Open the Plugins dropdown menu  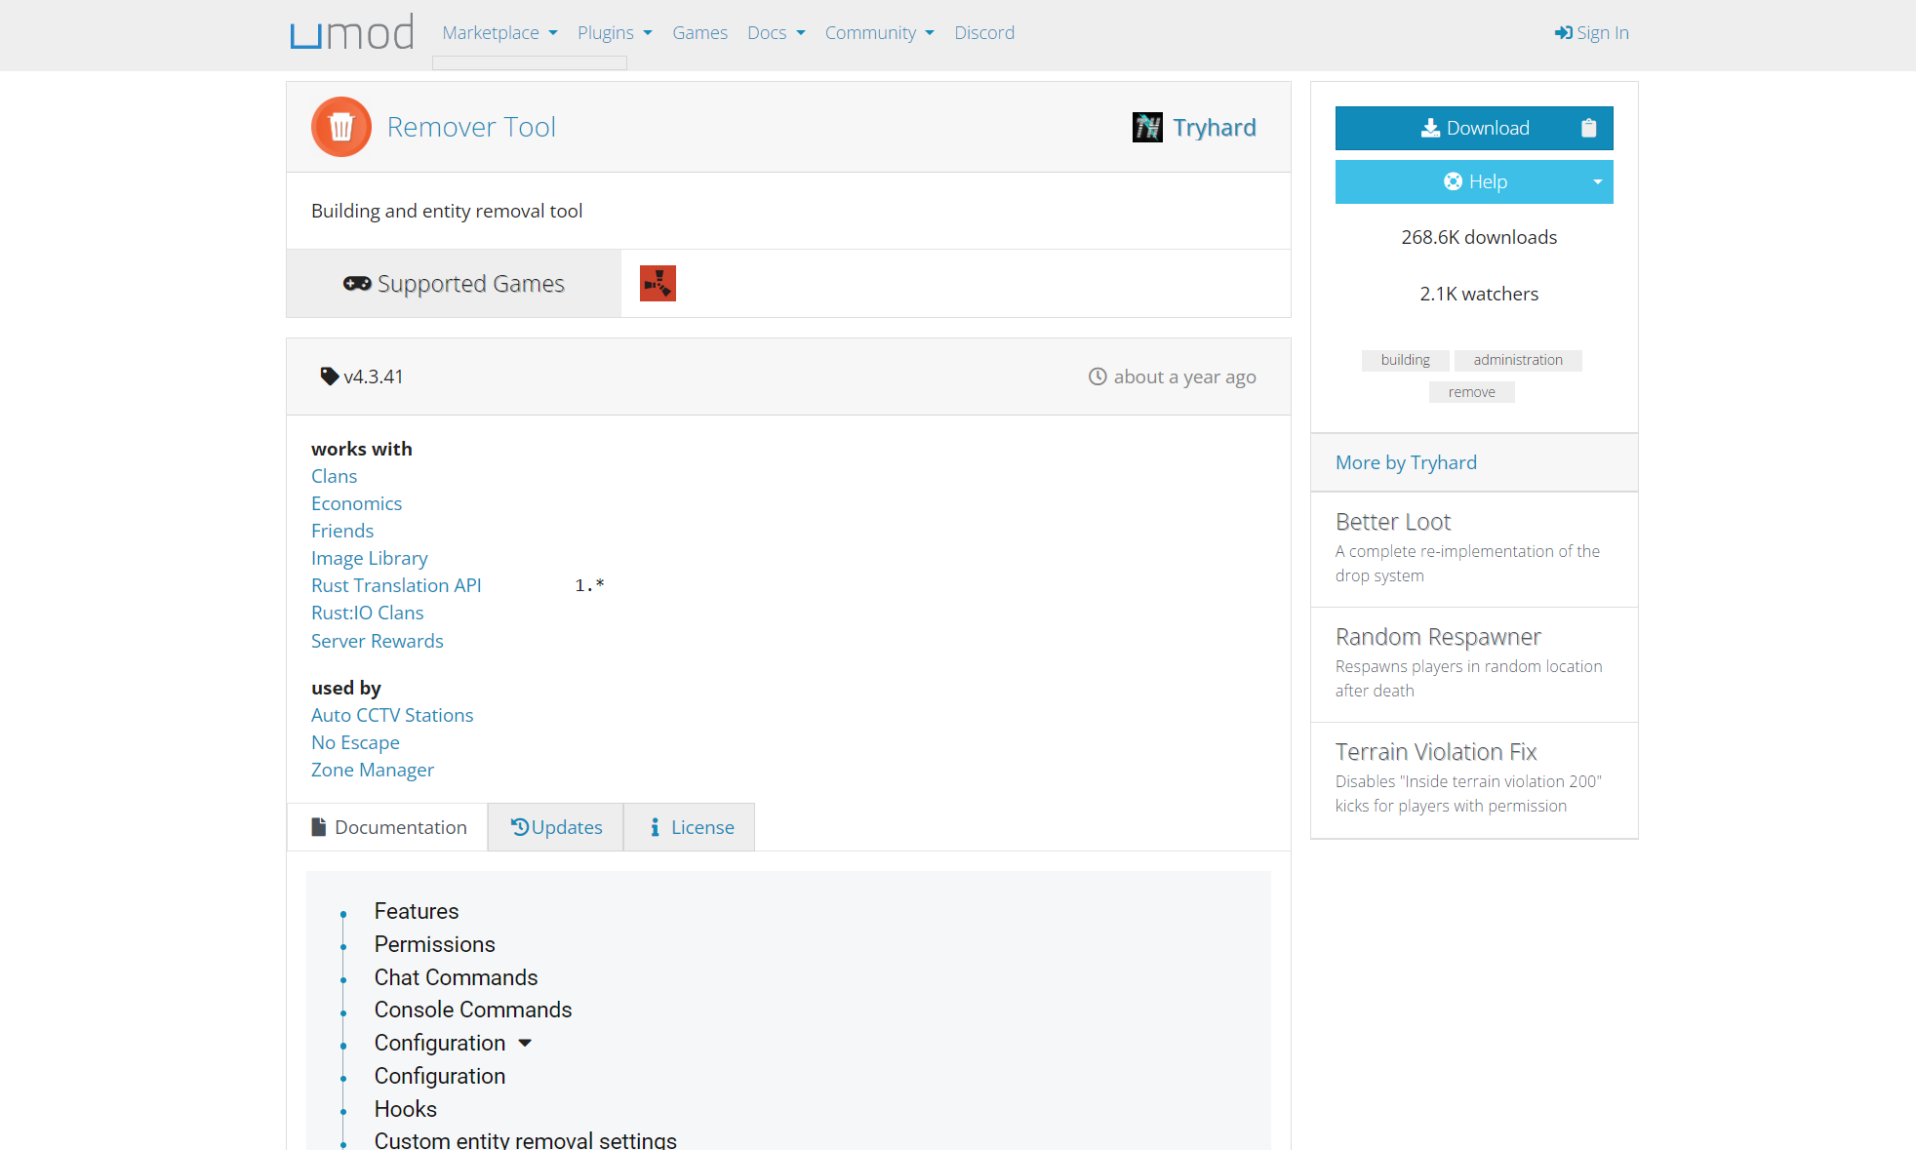click(614, 33)
